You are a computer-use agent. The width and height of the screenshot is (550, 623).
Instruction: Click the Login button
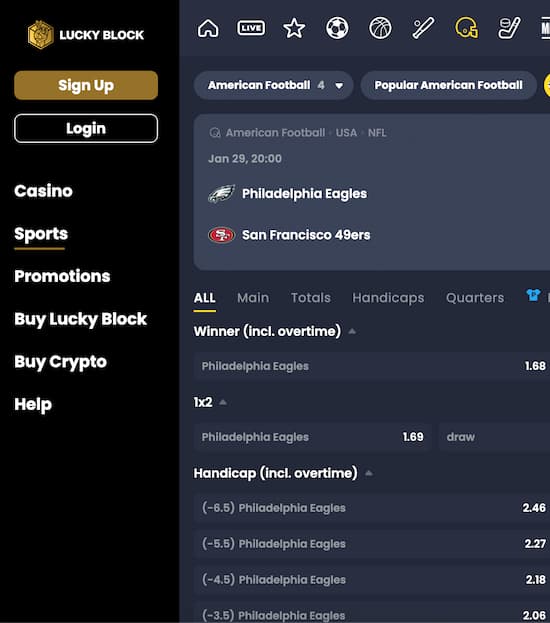coord(86,128)
